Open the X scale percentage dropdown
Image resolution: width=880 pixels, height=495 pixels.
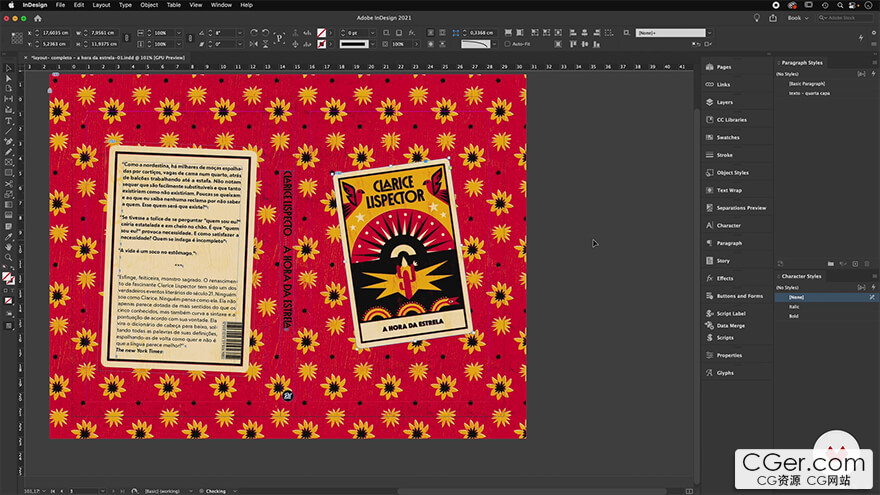[178, 33]
